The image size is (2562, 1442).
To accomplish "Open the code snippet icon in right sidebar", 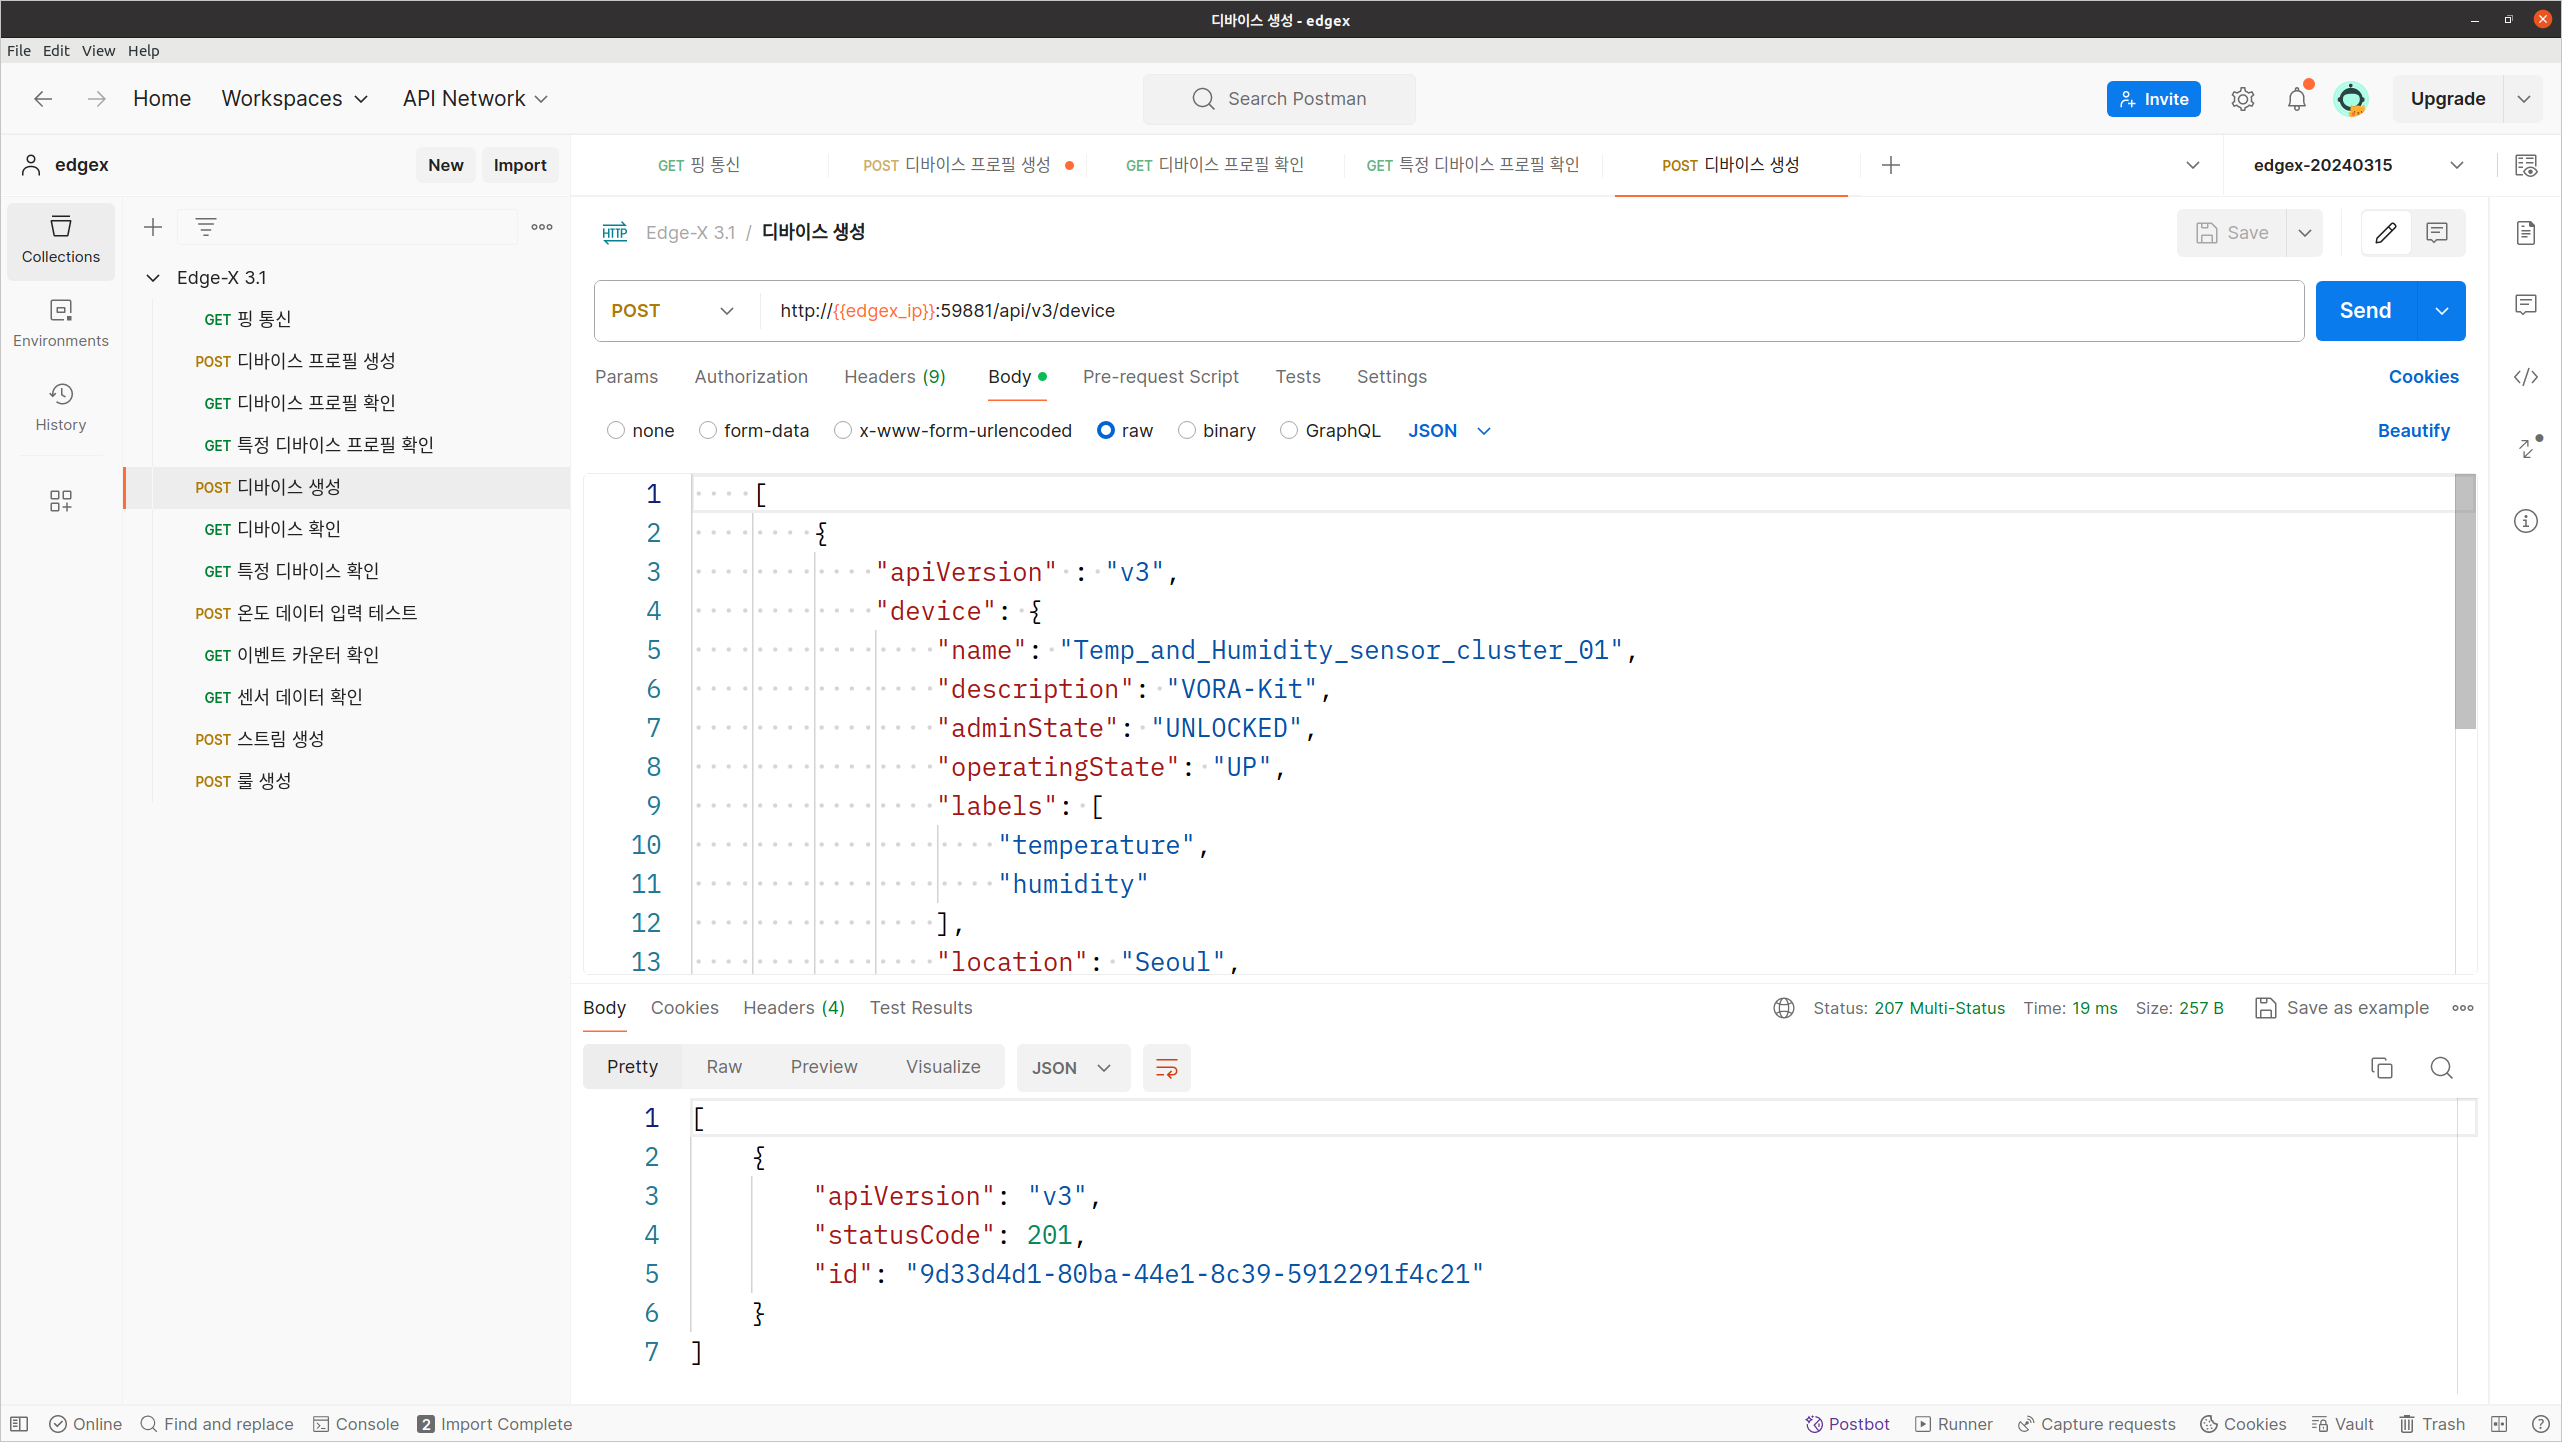I will pos(2526,377).
